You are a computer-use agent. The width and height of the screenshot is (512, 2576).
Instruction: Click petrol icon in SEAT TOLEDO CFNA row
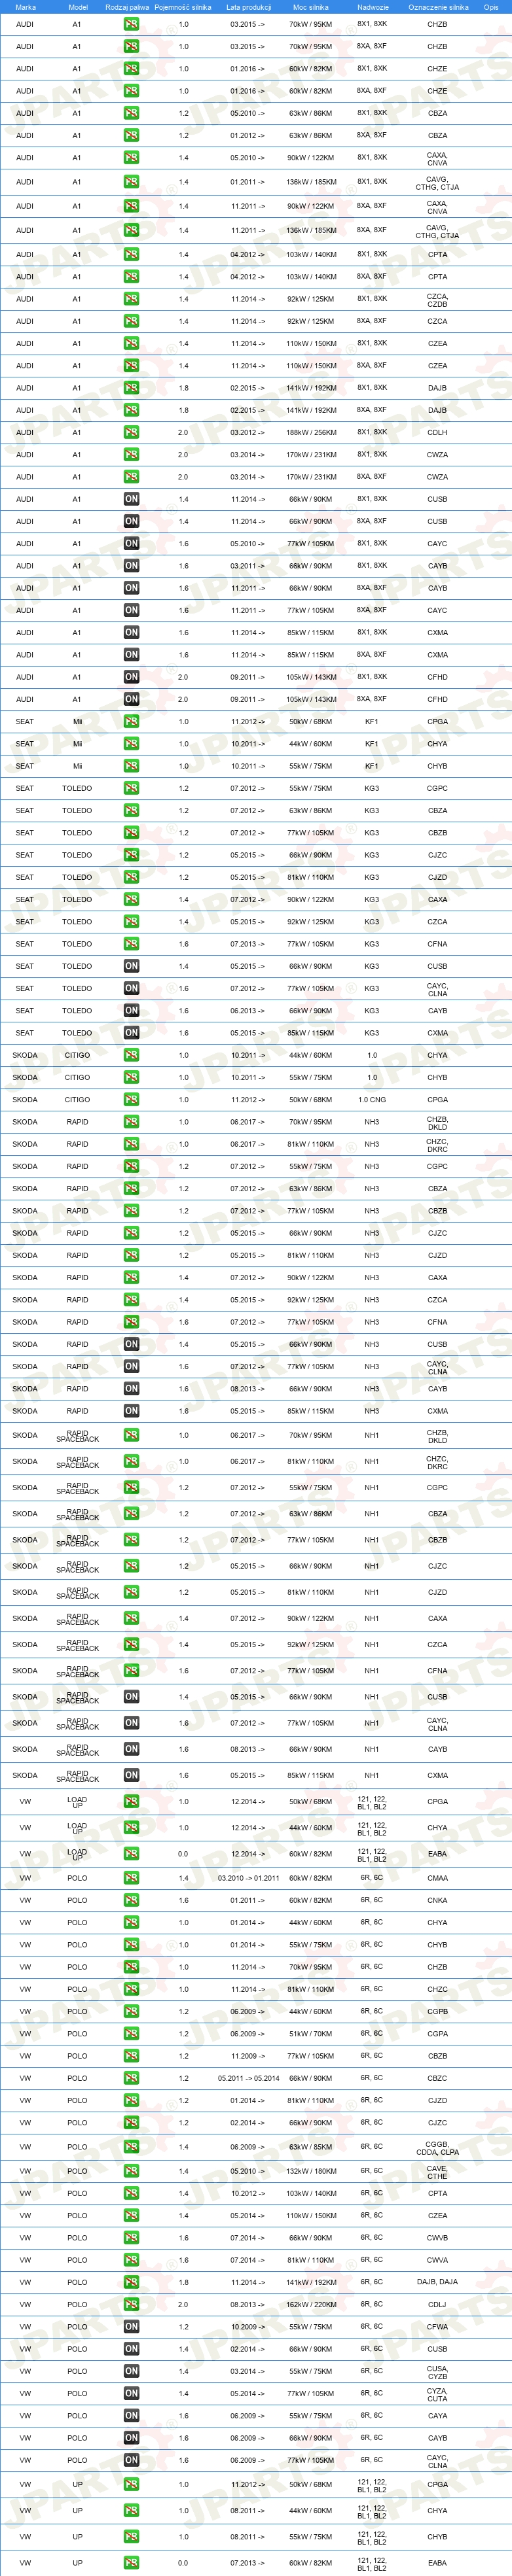tap(131, 943)
